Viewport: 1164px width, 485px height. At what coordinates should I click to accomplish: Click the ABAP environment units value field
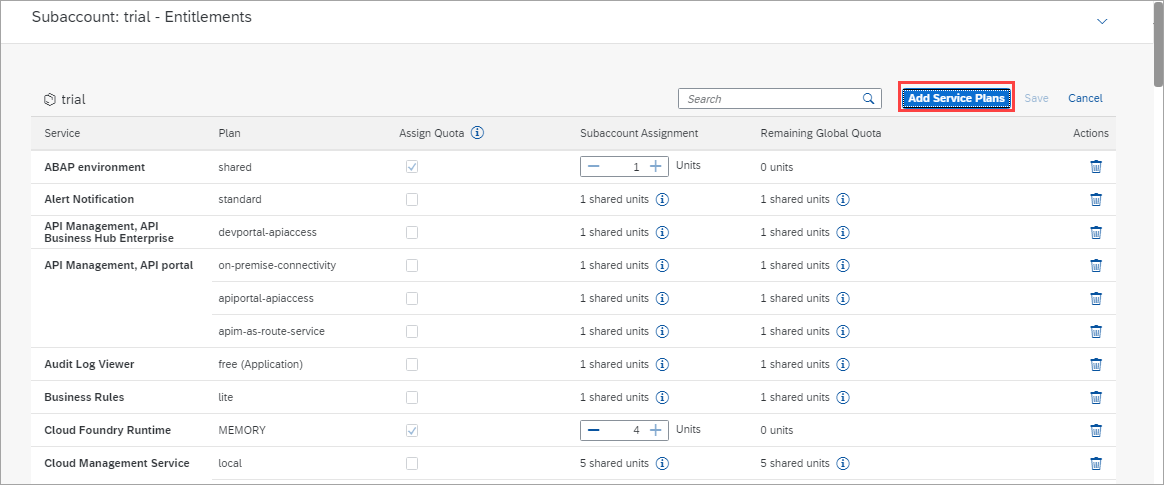click(x=624, y=166)
